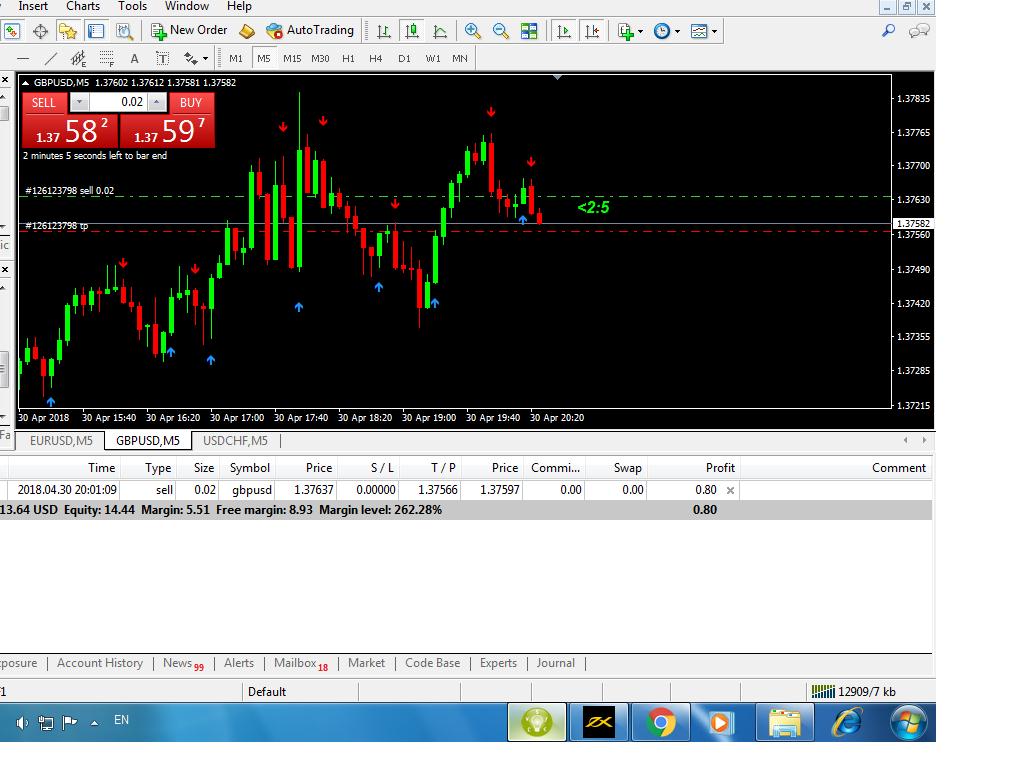1024x768 pixels.
Task: Tile the chart windows
Action: [x=529, y=31]
